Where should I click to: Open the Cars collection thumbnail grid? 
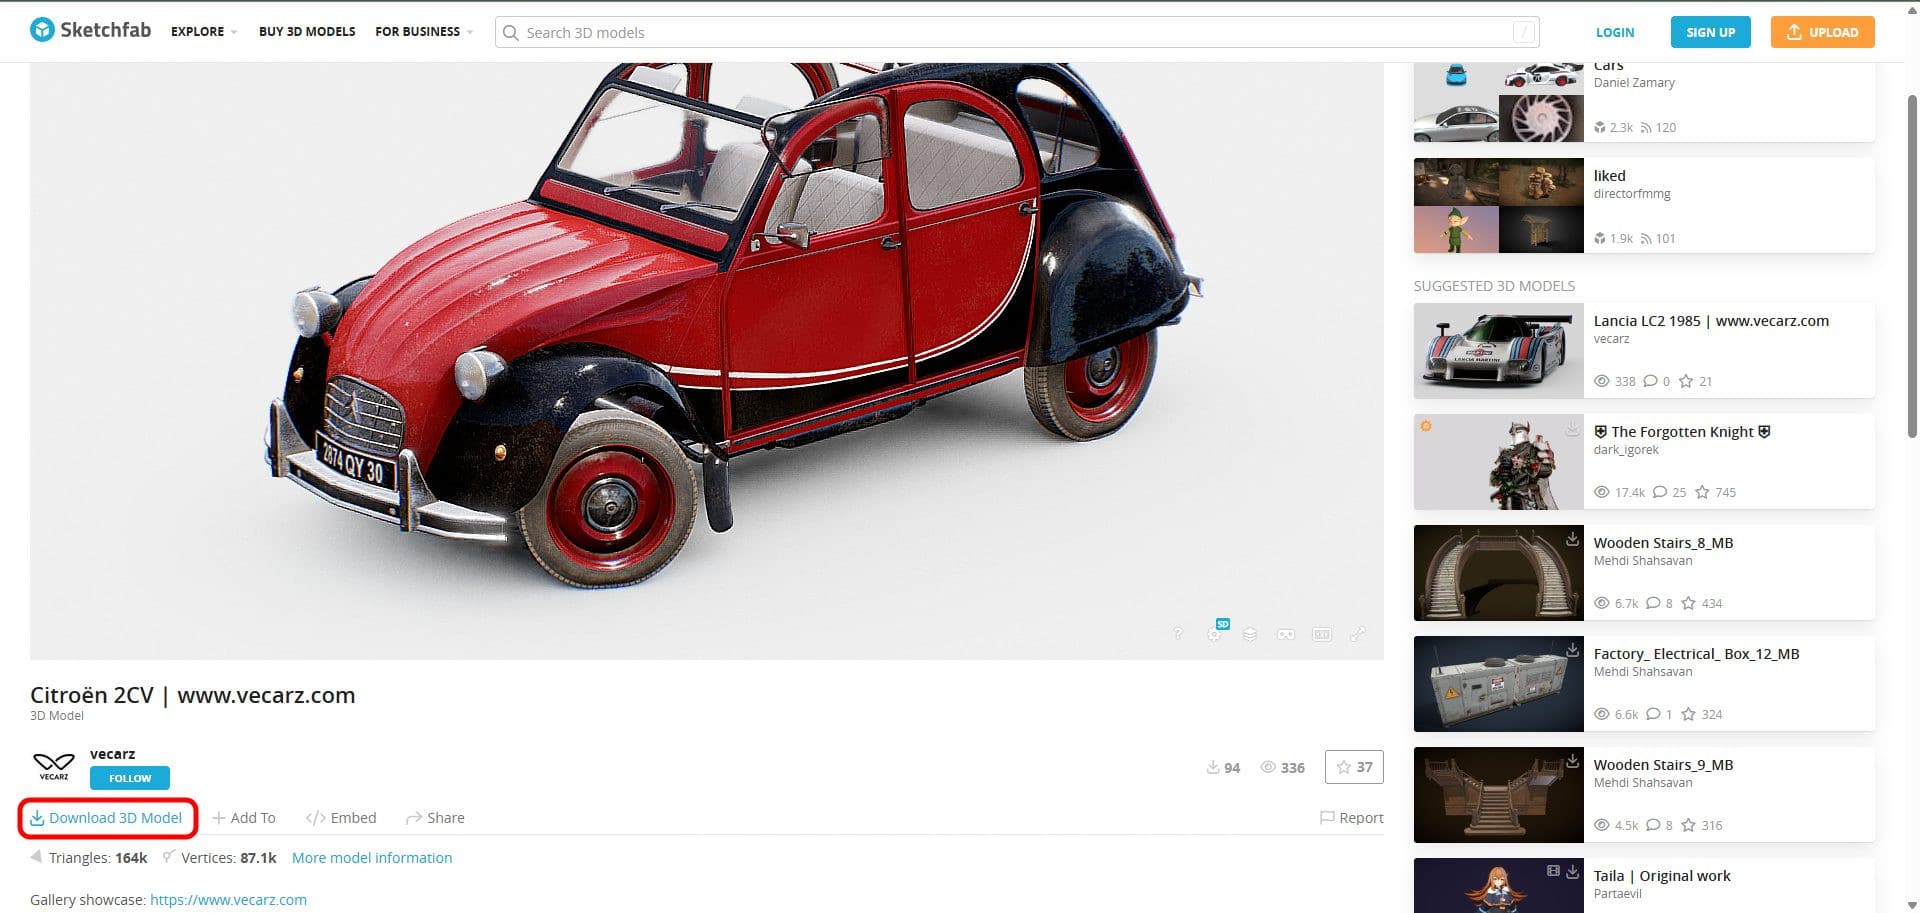point(1499,102)
